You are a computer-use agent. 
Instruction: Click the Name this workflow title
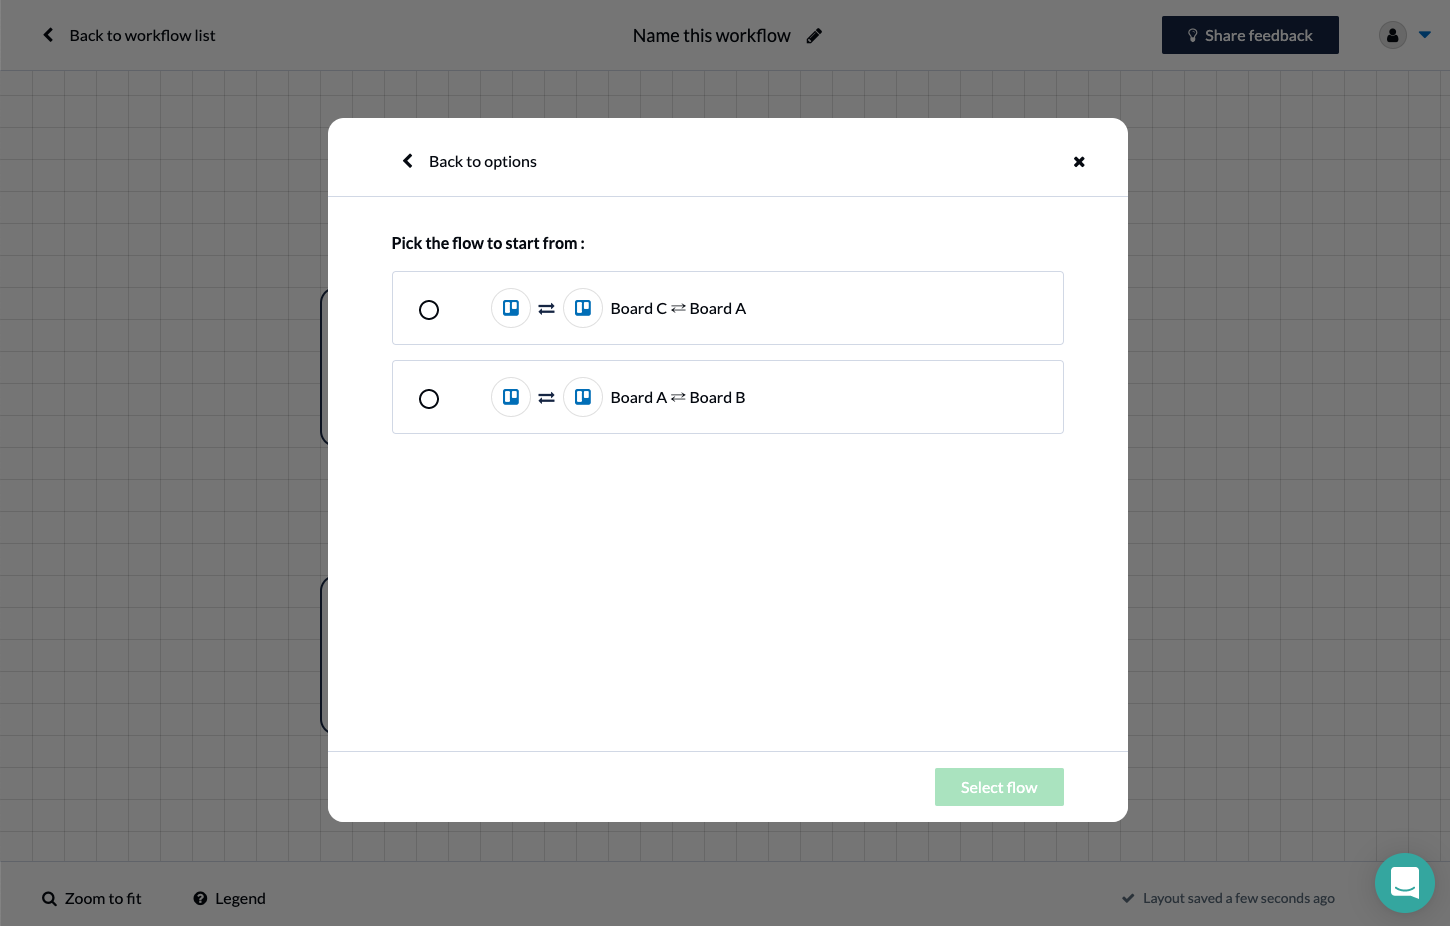pyautogui.click(x=711, y=36)
